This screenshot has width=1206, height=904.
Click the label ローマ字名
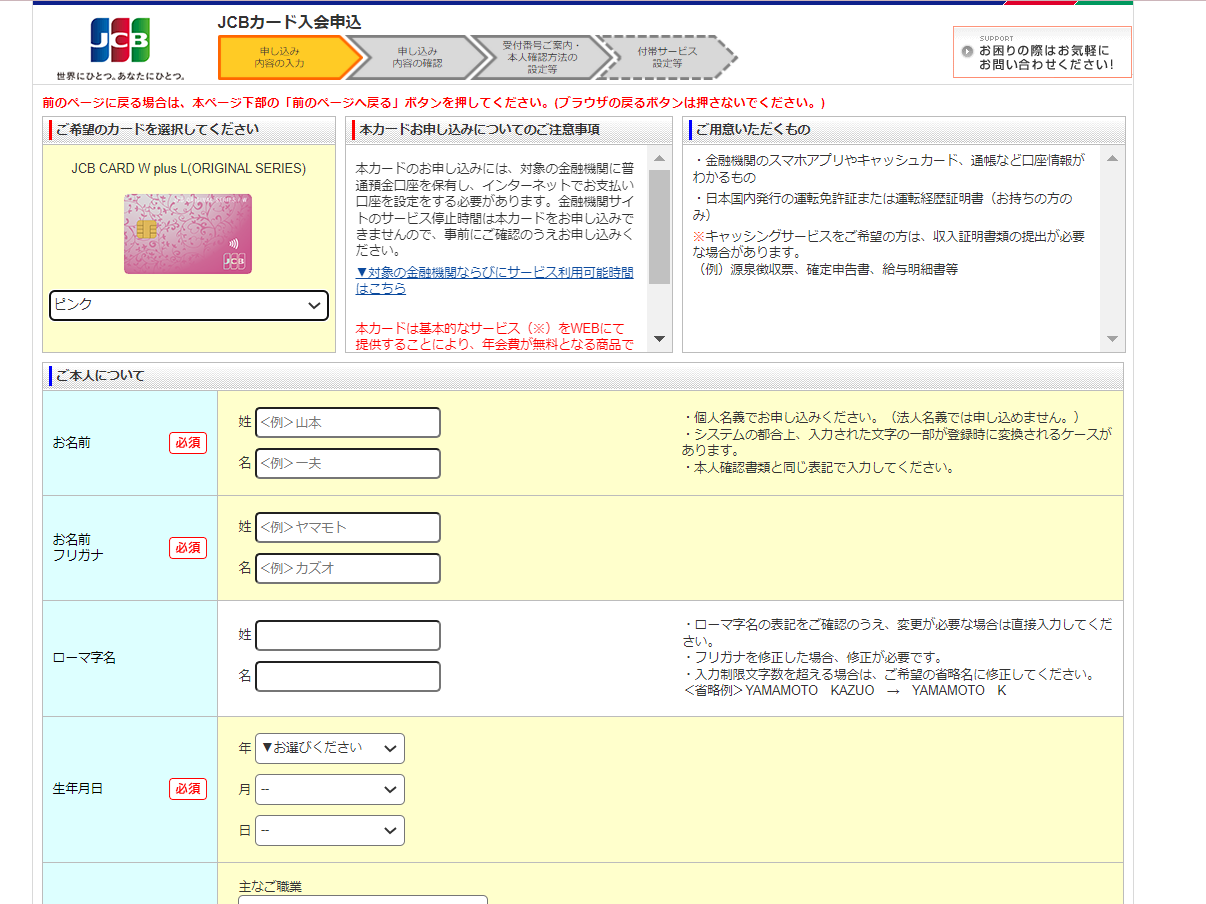tap(84, 658)
